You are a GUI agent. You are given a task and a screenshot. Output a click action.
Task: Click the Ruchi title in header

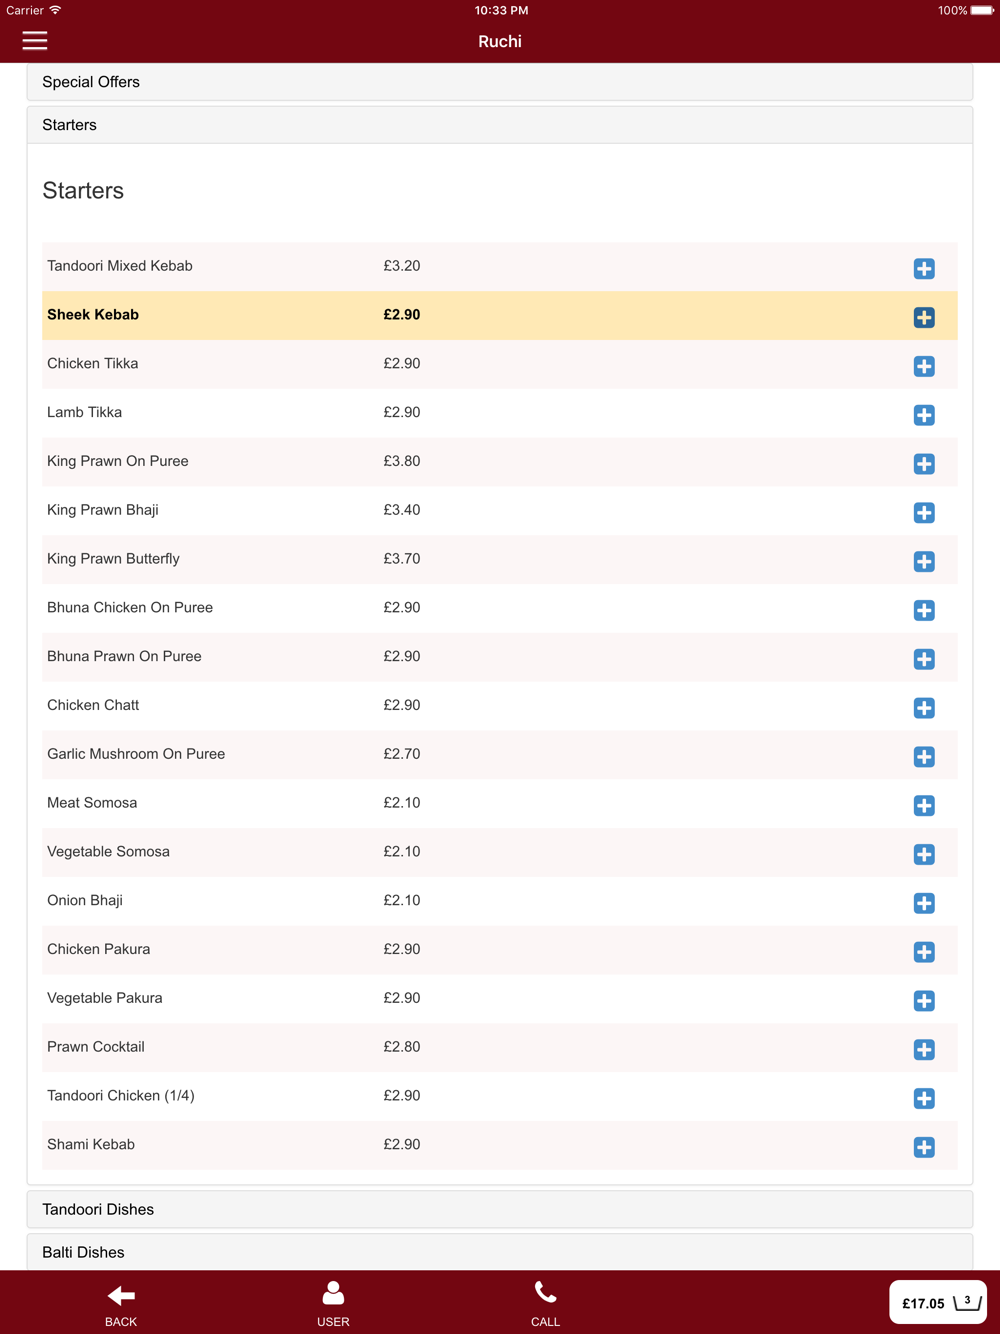click(x=500, y=41)
